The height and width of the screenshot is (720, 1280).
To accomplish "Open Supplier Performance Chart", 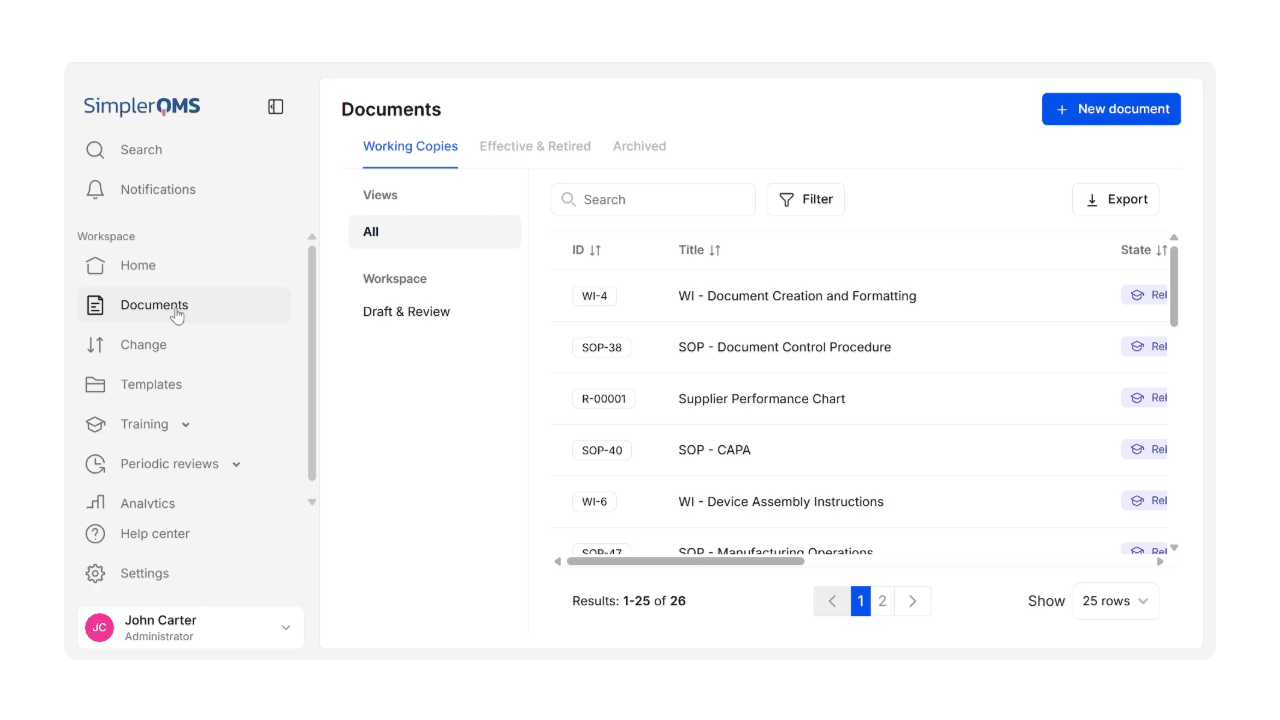I will 762,398.
